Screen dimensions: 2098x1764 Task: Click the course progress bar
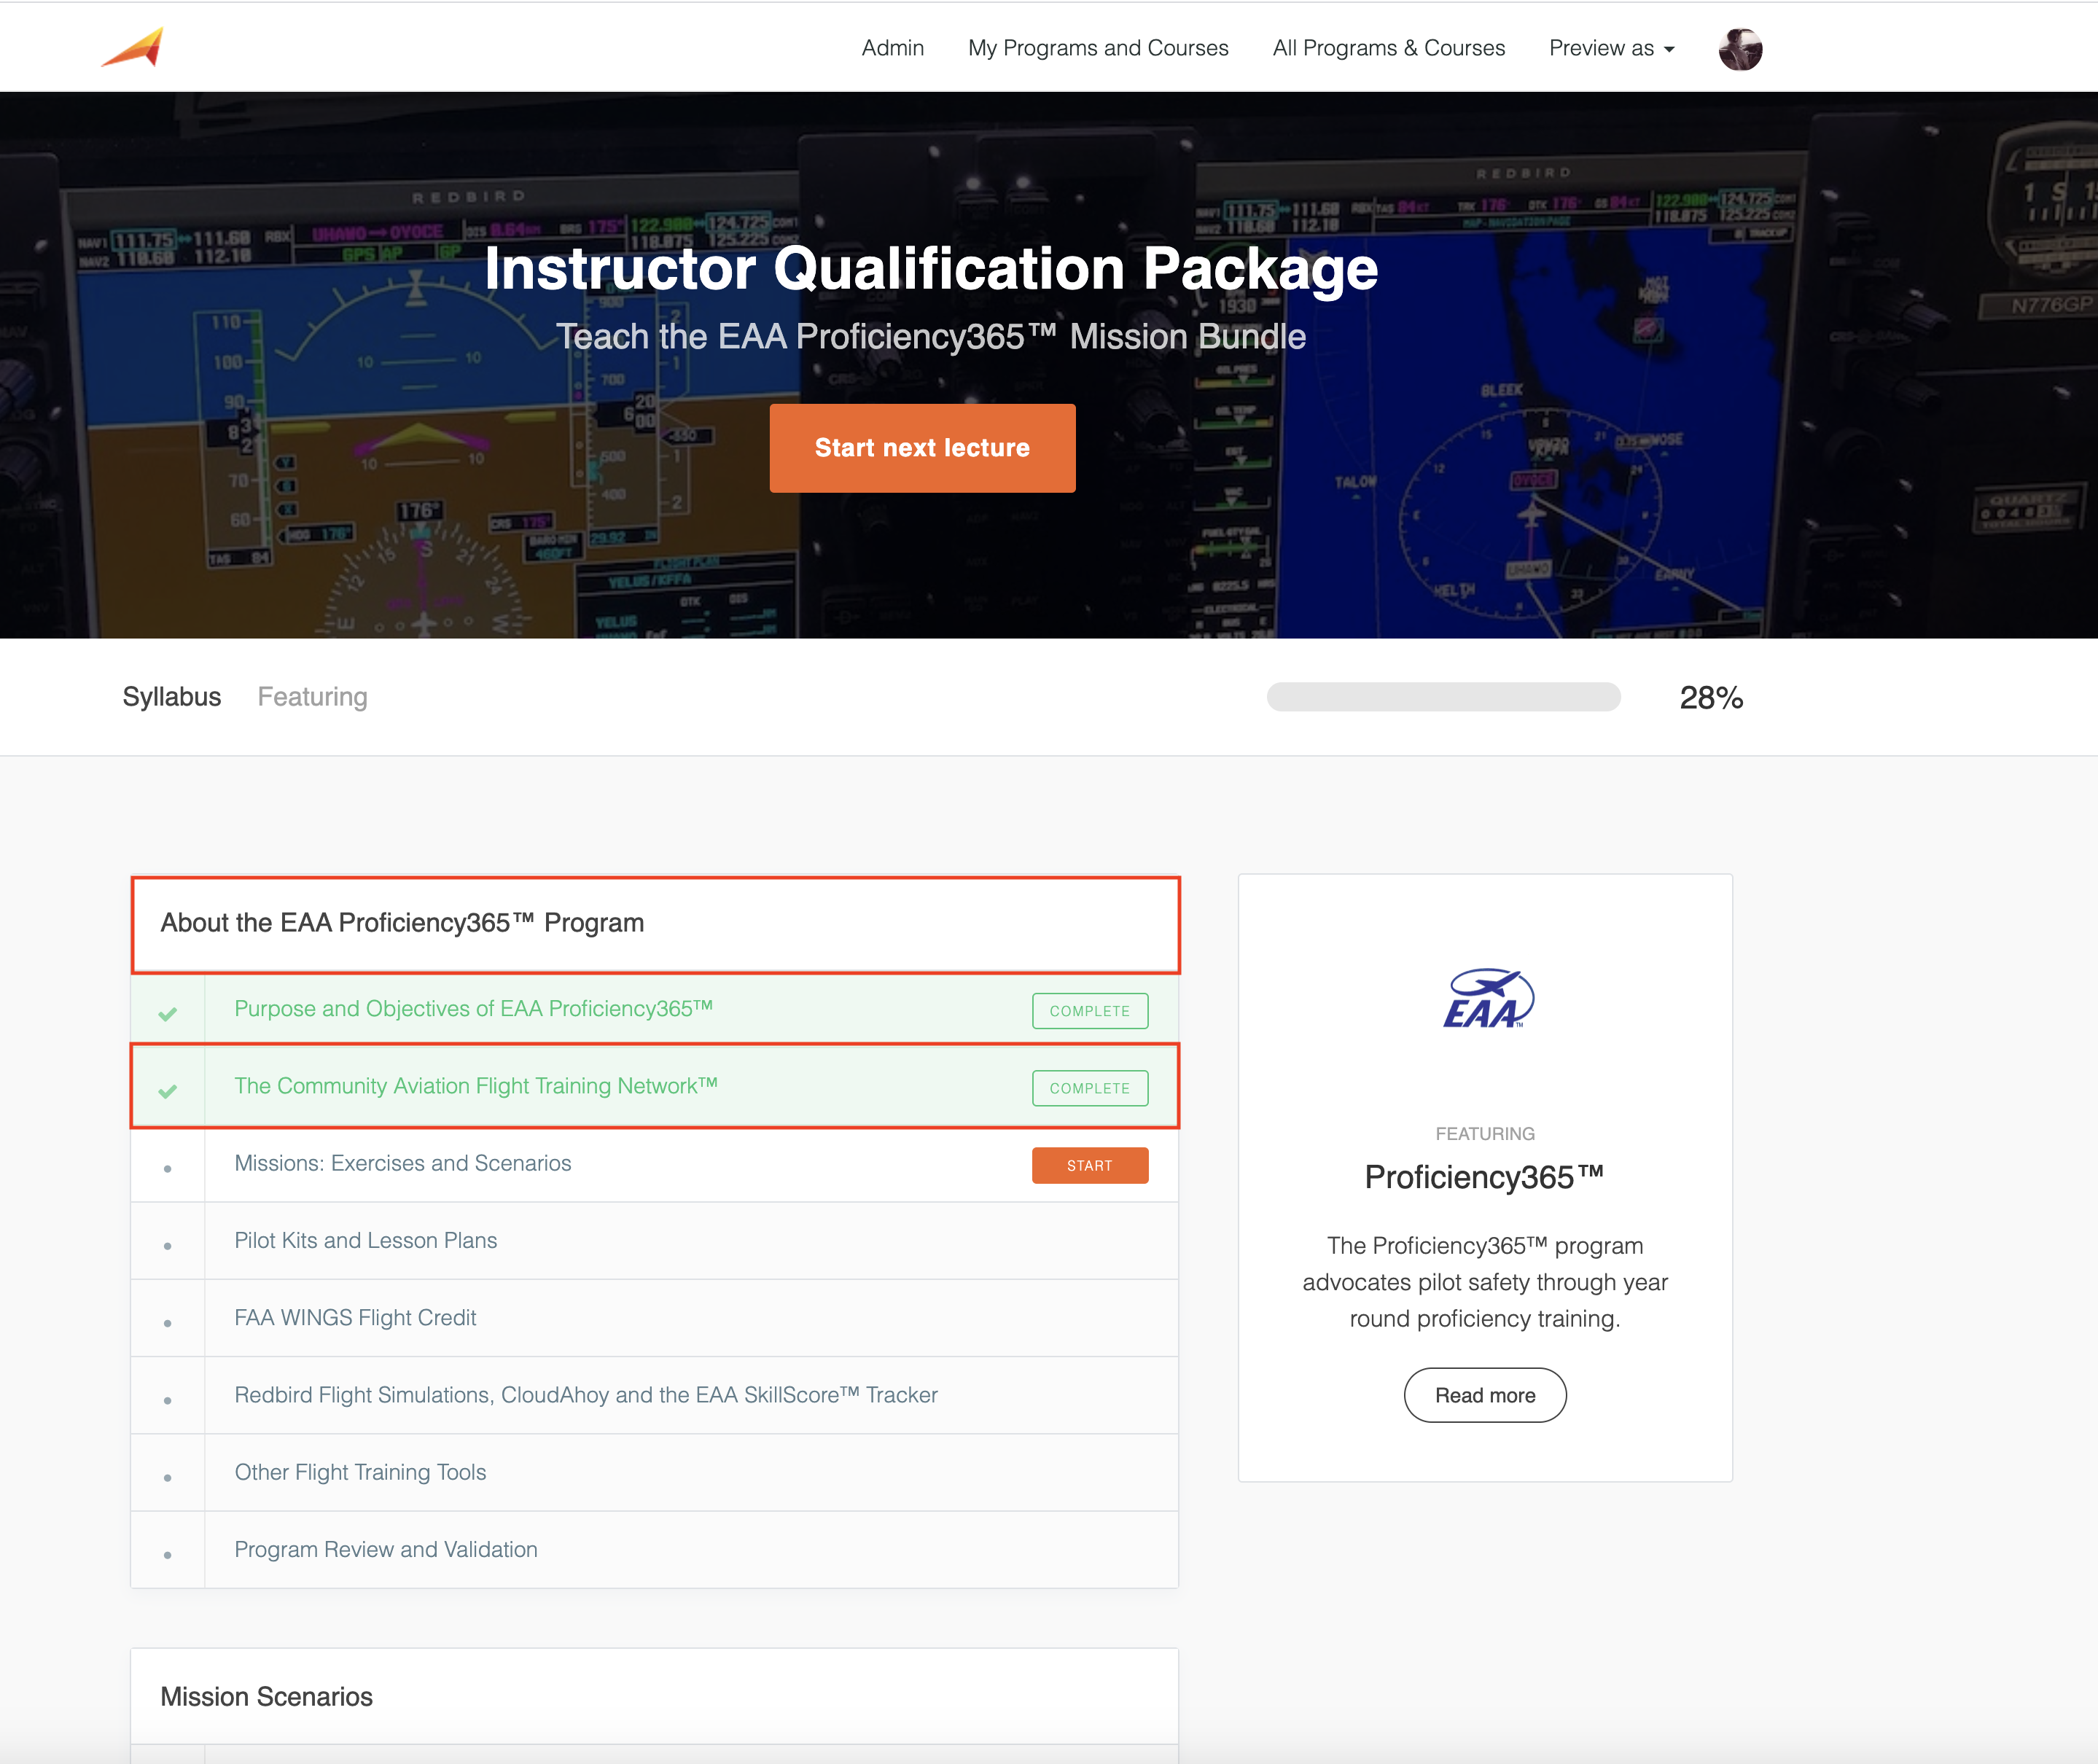(x=1443, y=697)
